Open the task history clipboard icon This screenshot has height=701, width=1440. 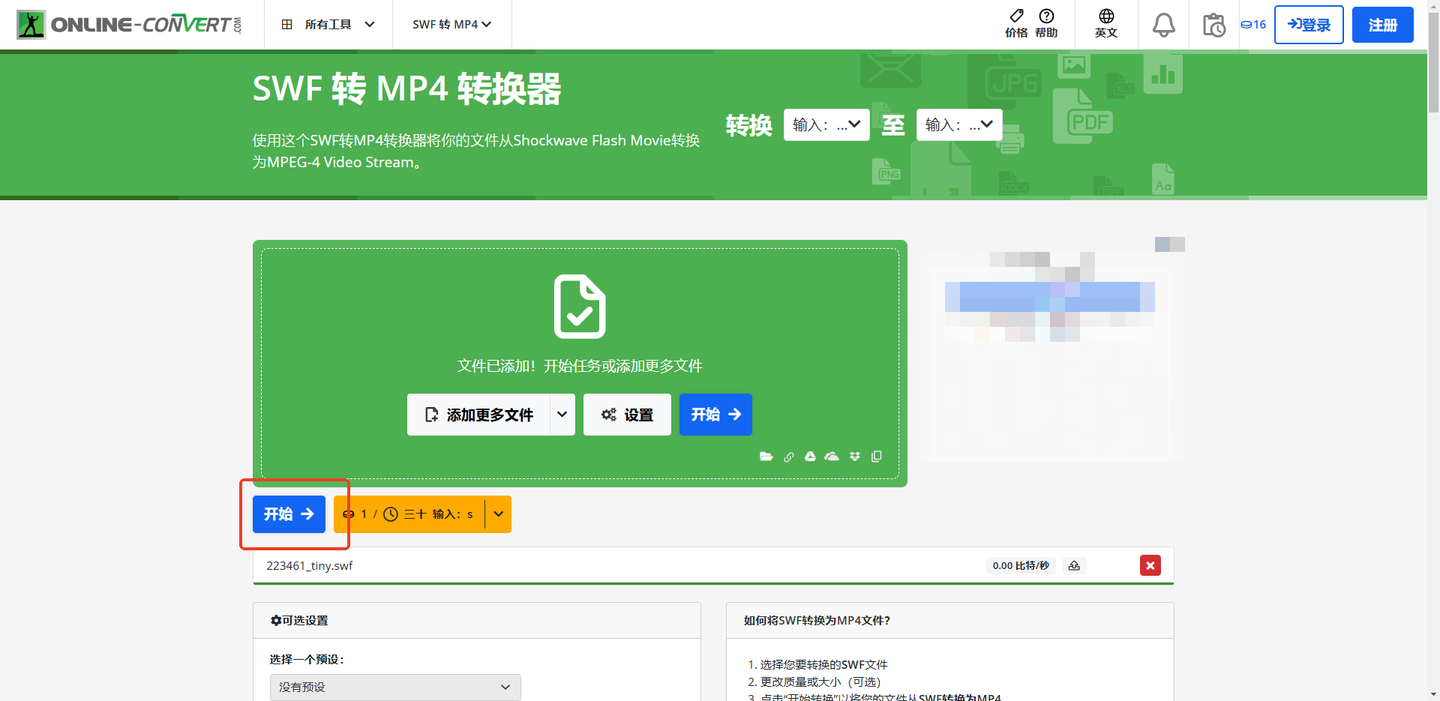(1214, 25)
